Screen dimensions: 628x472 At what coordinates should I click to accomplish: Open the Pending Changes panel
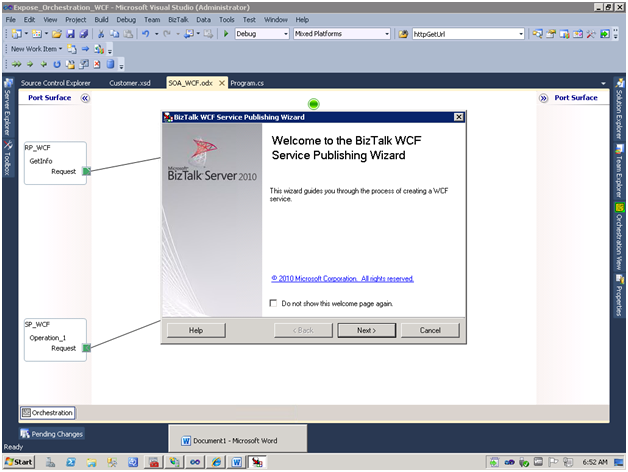pyautogui.click(x=52, y=434)
